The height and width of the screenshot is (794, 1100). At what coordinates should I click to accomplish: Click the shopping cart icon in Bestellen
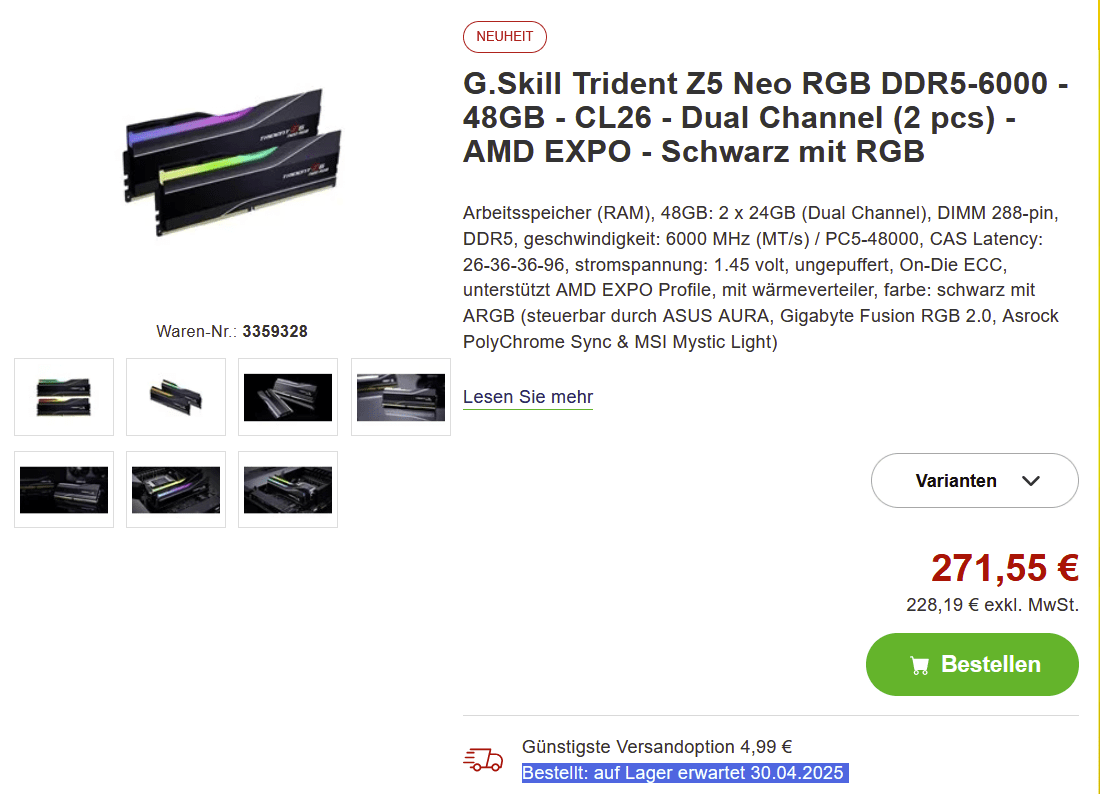(x=919, y=665)
